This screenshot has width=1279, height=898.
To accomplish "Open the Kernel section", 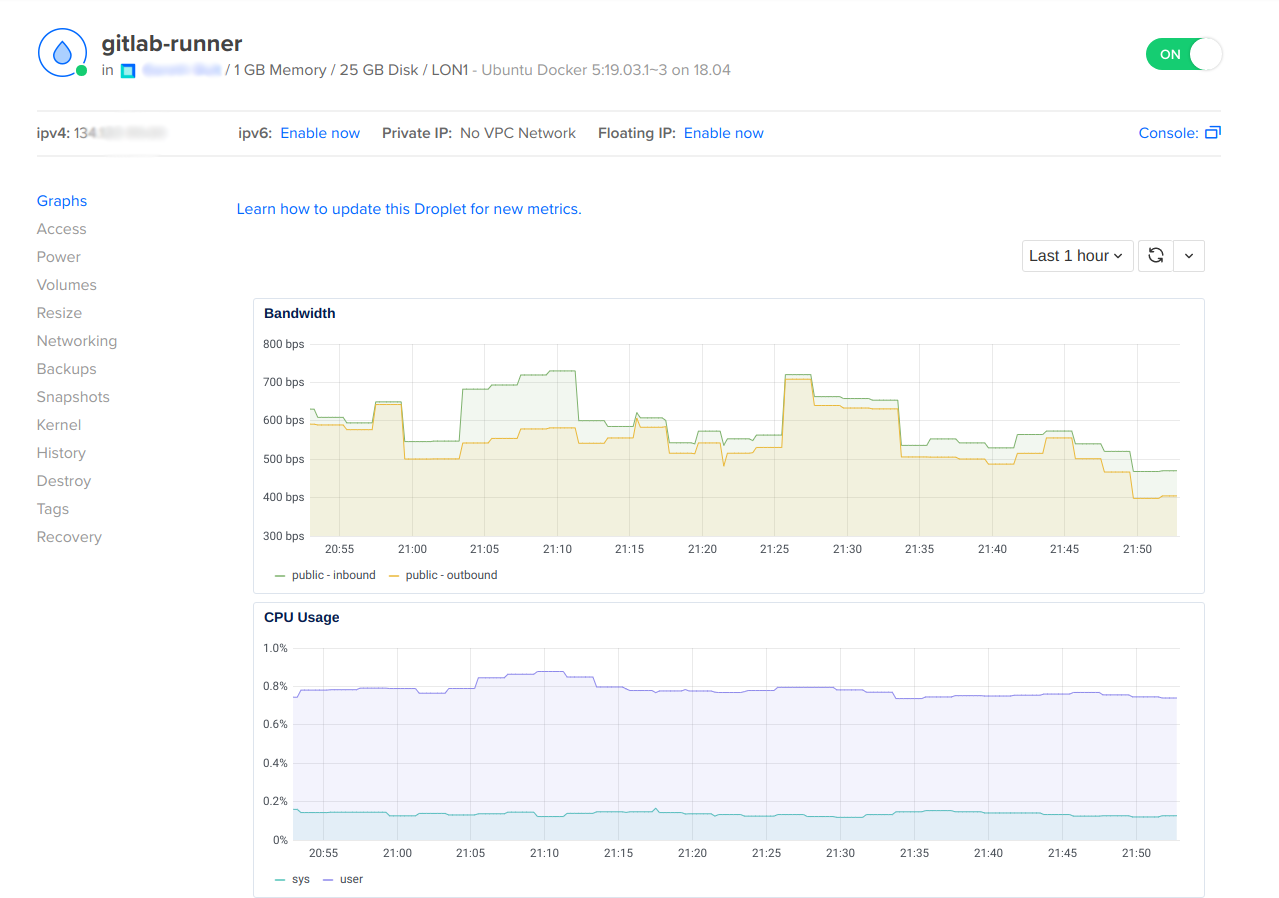I will pos(59,425).
